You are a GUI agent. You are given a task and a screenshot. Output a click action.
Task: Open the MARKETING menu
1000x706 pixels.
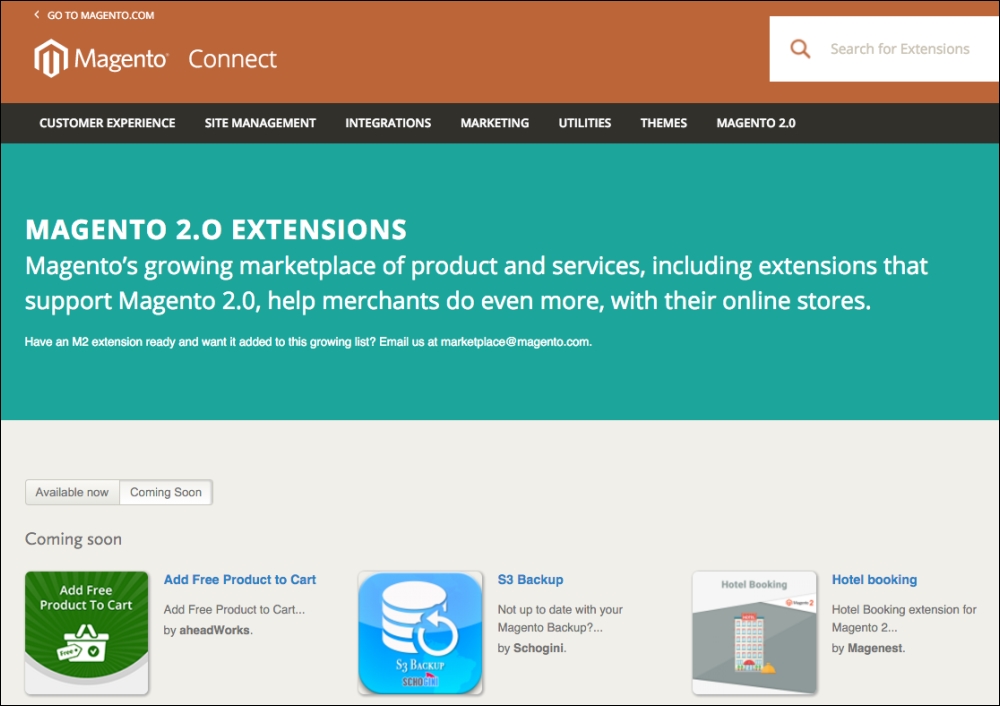(494, 123)
